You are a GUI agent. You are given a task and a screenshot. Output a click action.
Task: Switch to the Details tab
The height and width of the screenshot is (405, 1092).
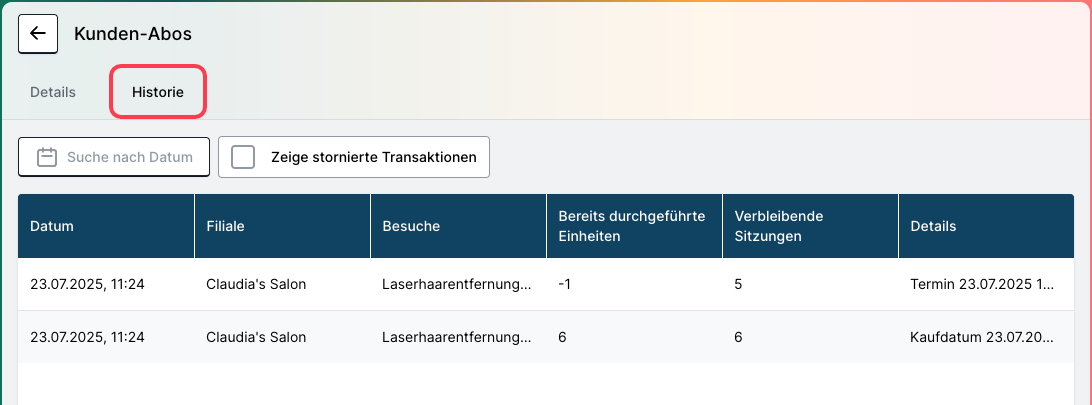(x=53, y=92)
